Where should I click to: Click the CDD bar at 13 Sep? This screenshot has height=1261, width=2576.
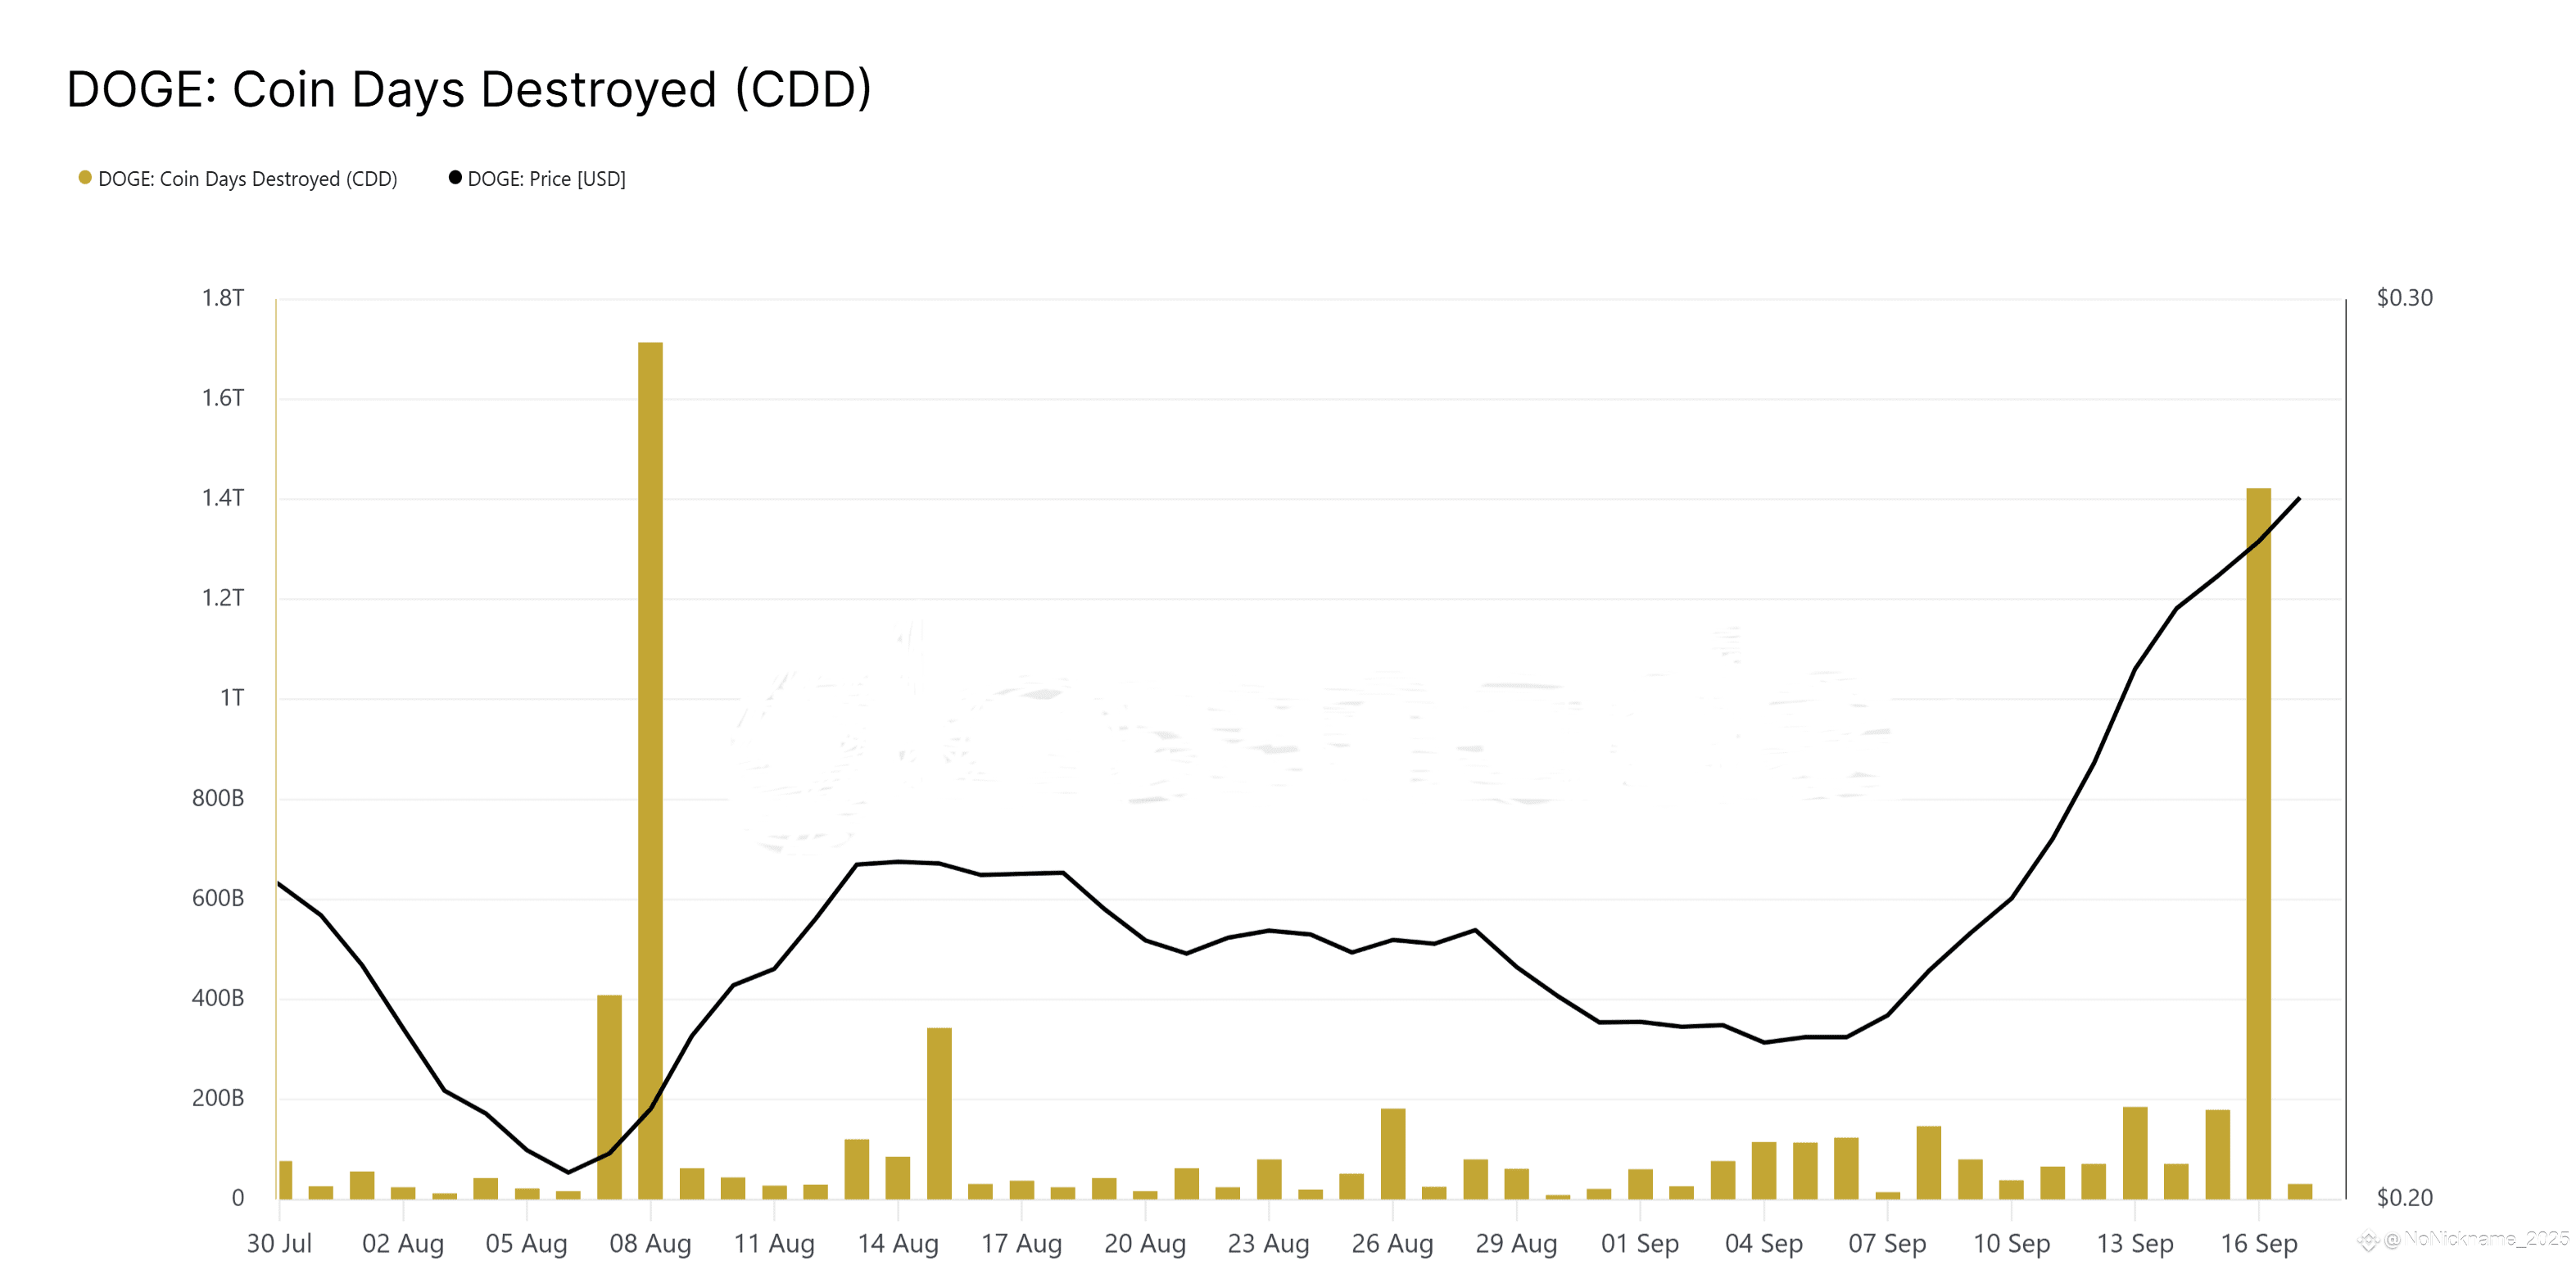(x=2135, y=1153)
